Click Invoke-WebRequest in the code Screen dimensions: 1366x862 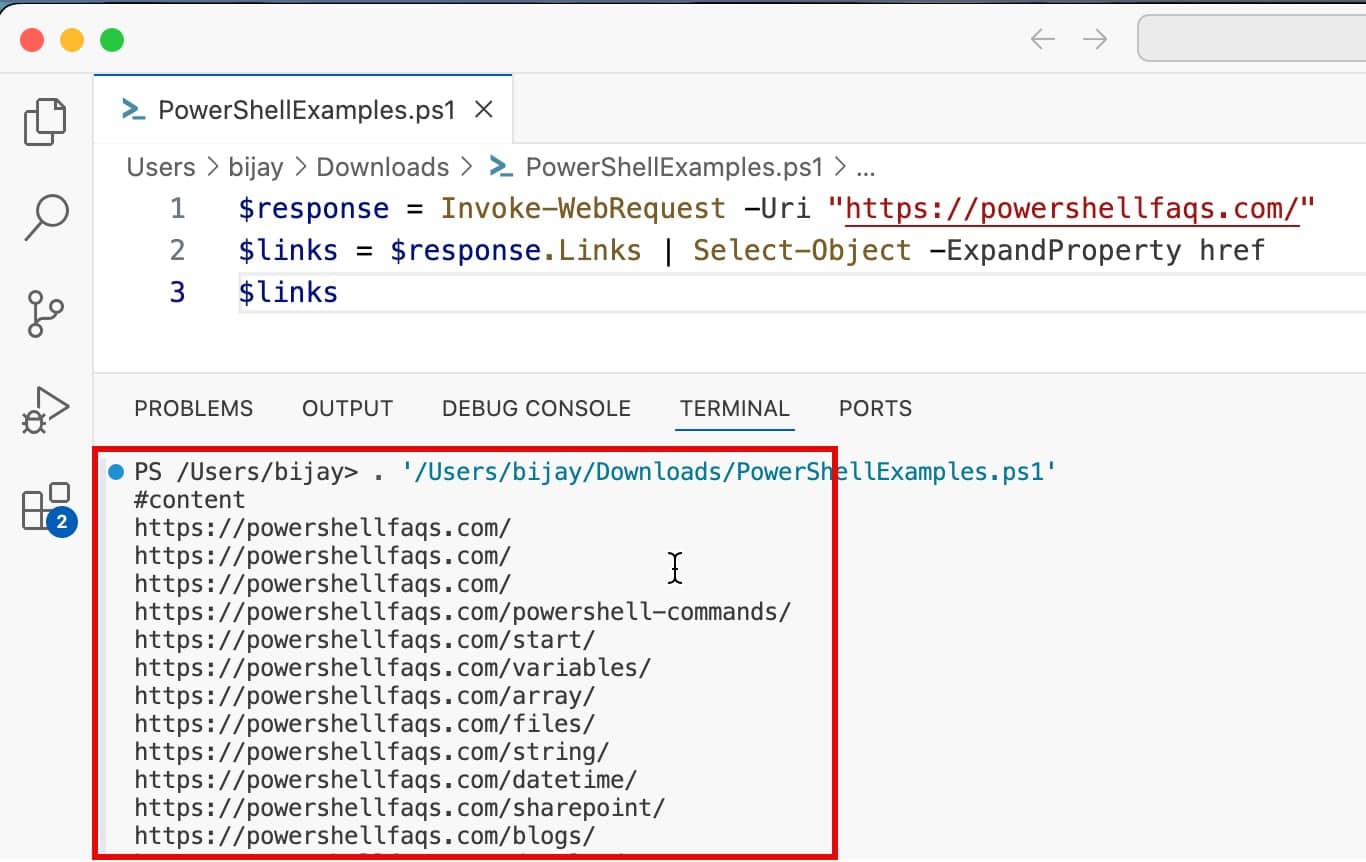pos(583,208)
